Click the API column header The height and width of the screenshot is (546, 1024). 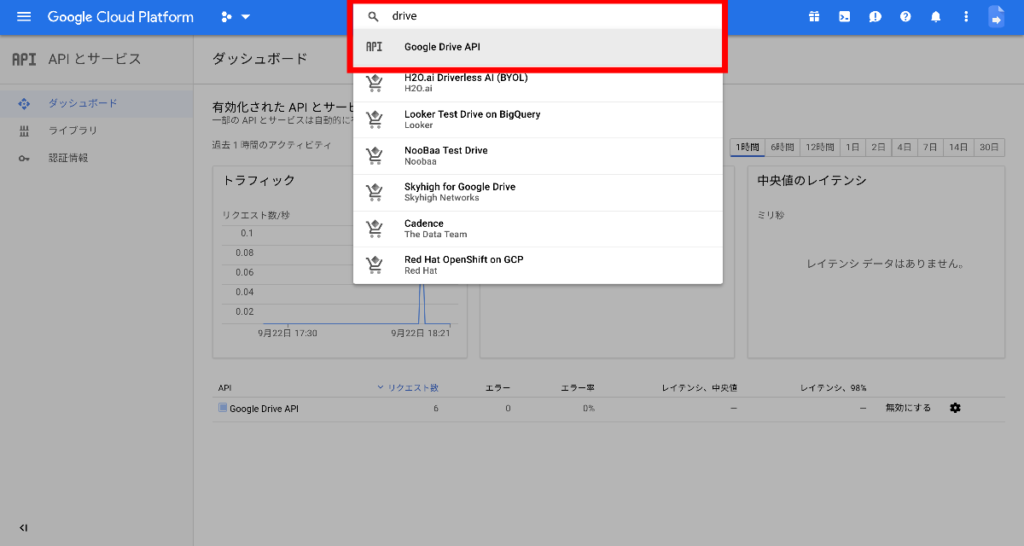[x=225, y=388]
